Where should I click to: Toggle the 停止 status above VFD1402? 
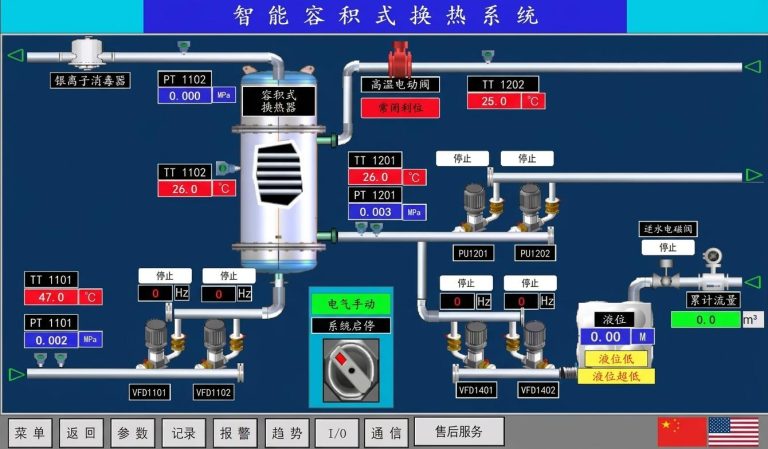coord(530,283)
